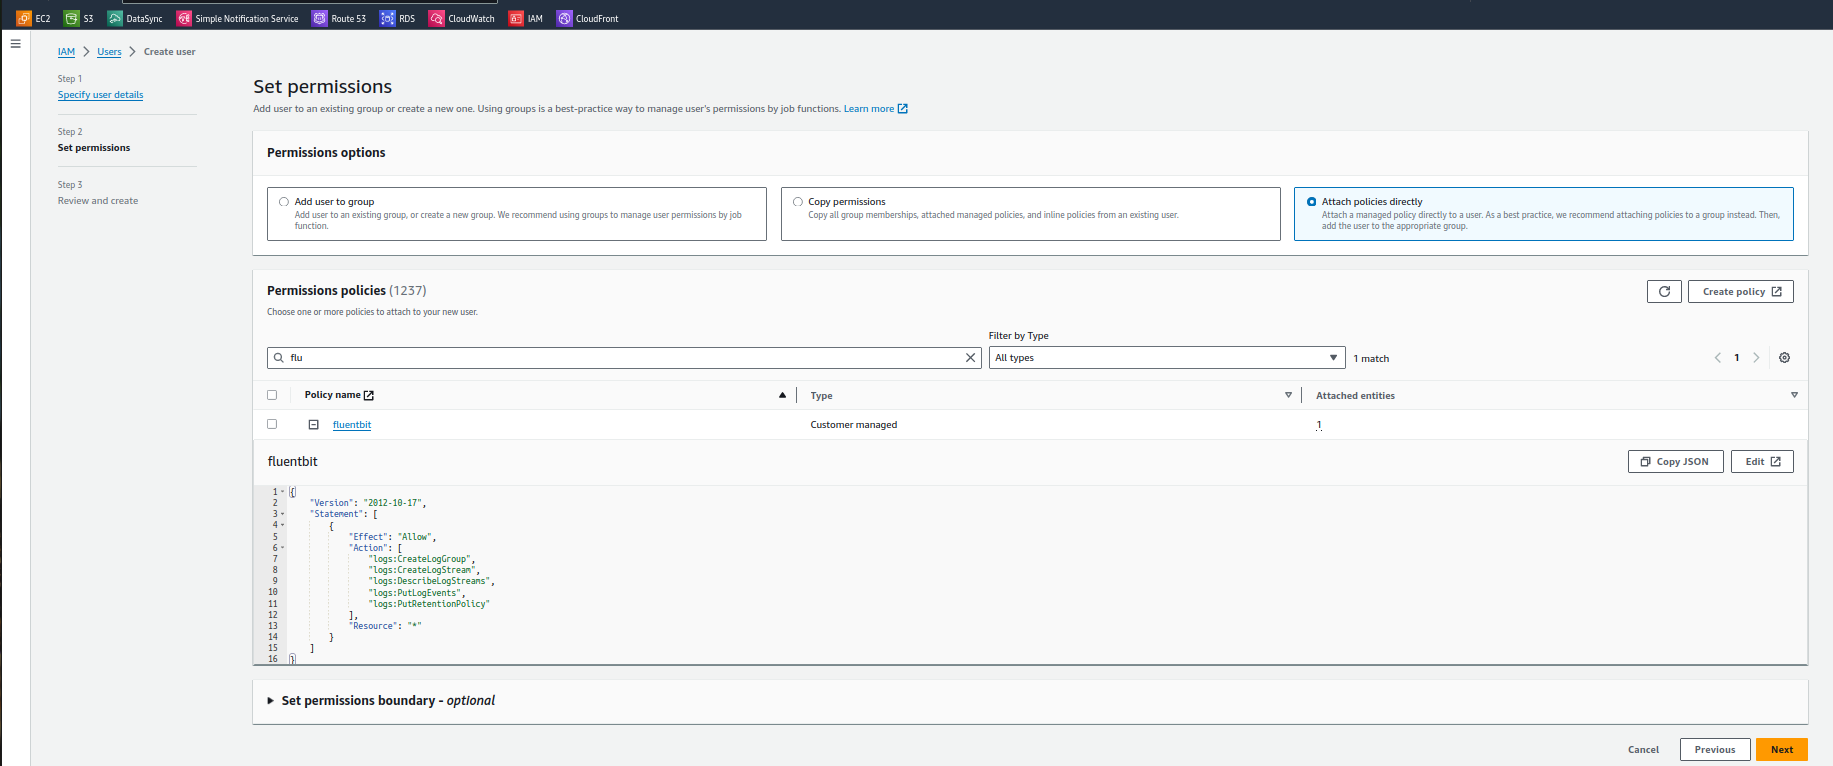Screen dimensions: 1833x766
Task: Toggle the select-all policies checkbox
Action: 272,395
